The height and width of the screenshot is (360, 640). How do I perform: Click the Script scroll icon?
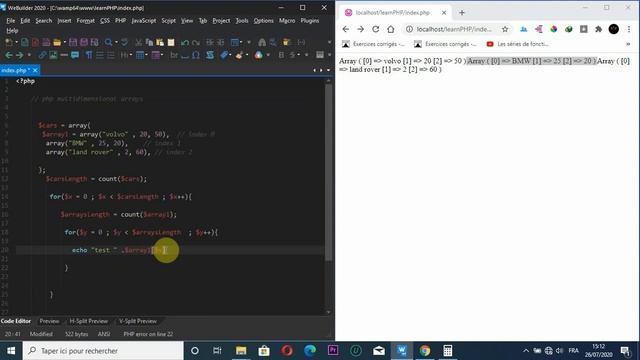coord(210,55)
